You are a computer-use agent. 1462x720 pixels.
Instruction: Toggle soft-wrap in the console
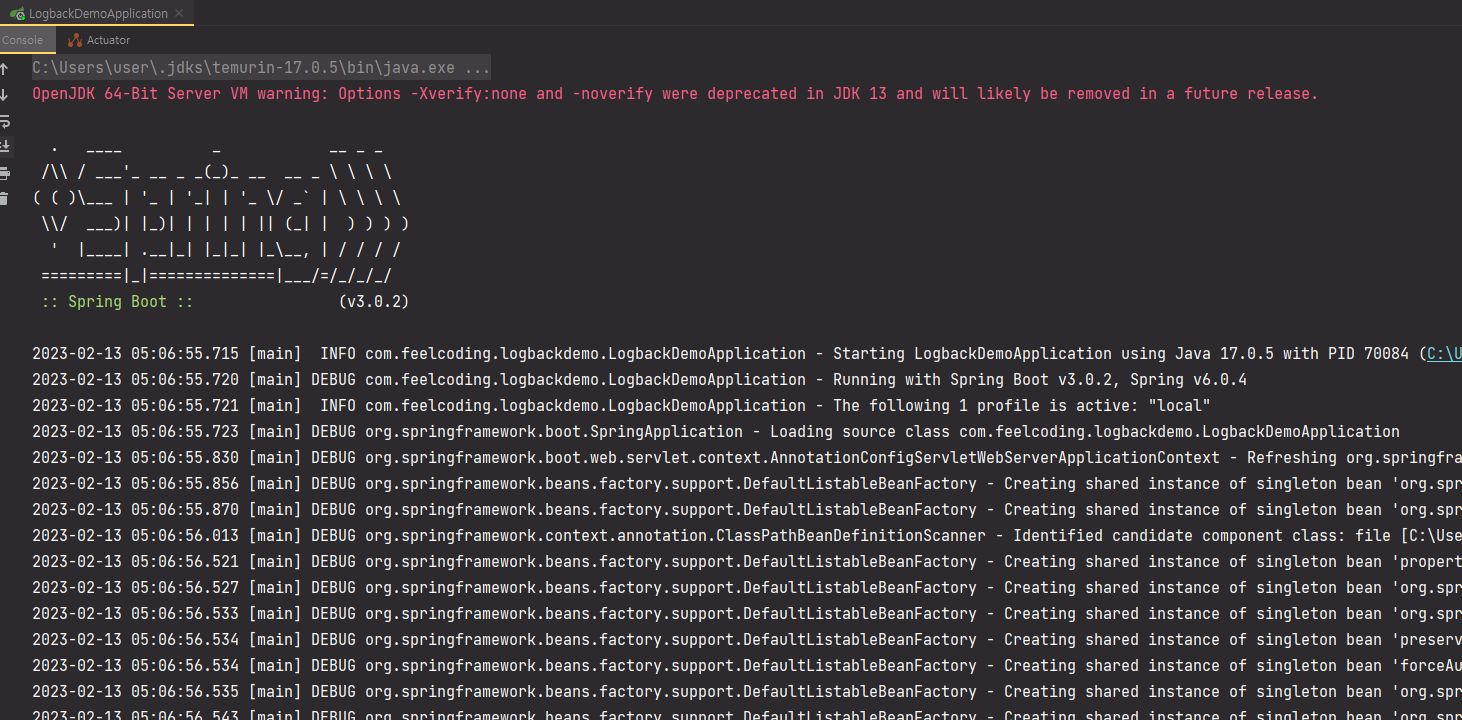[4, 121]
